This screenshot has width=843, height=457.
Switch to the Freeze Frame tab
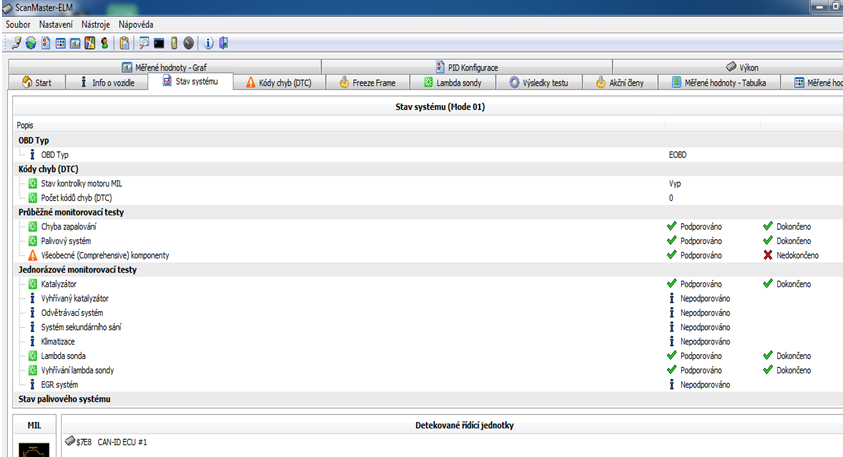point(368,83)
